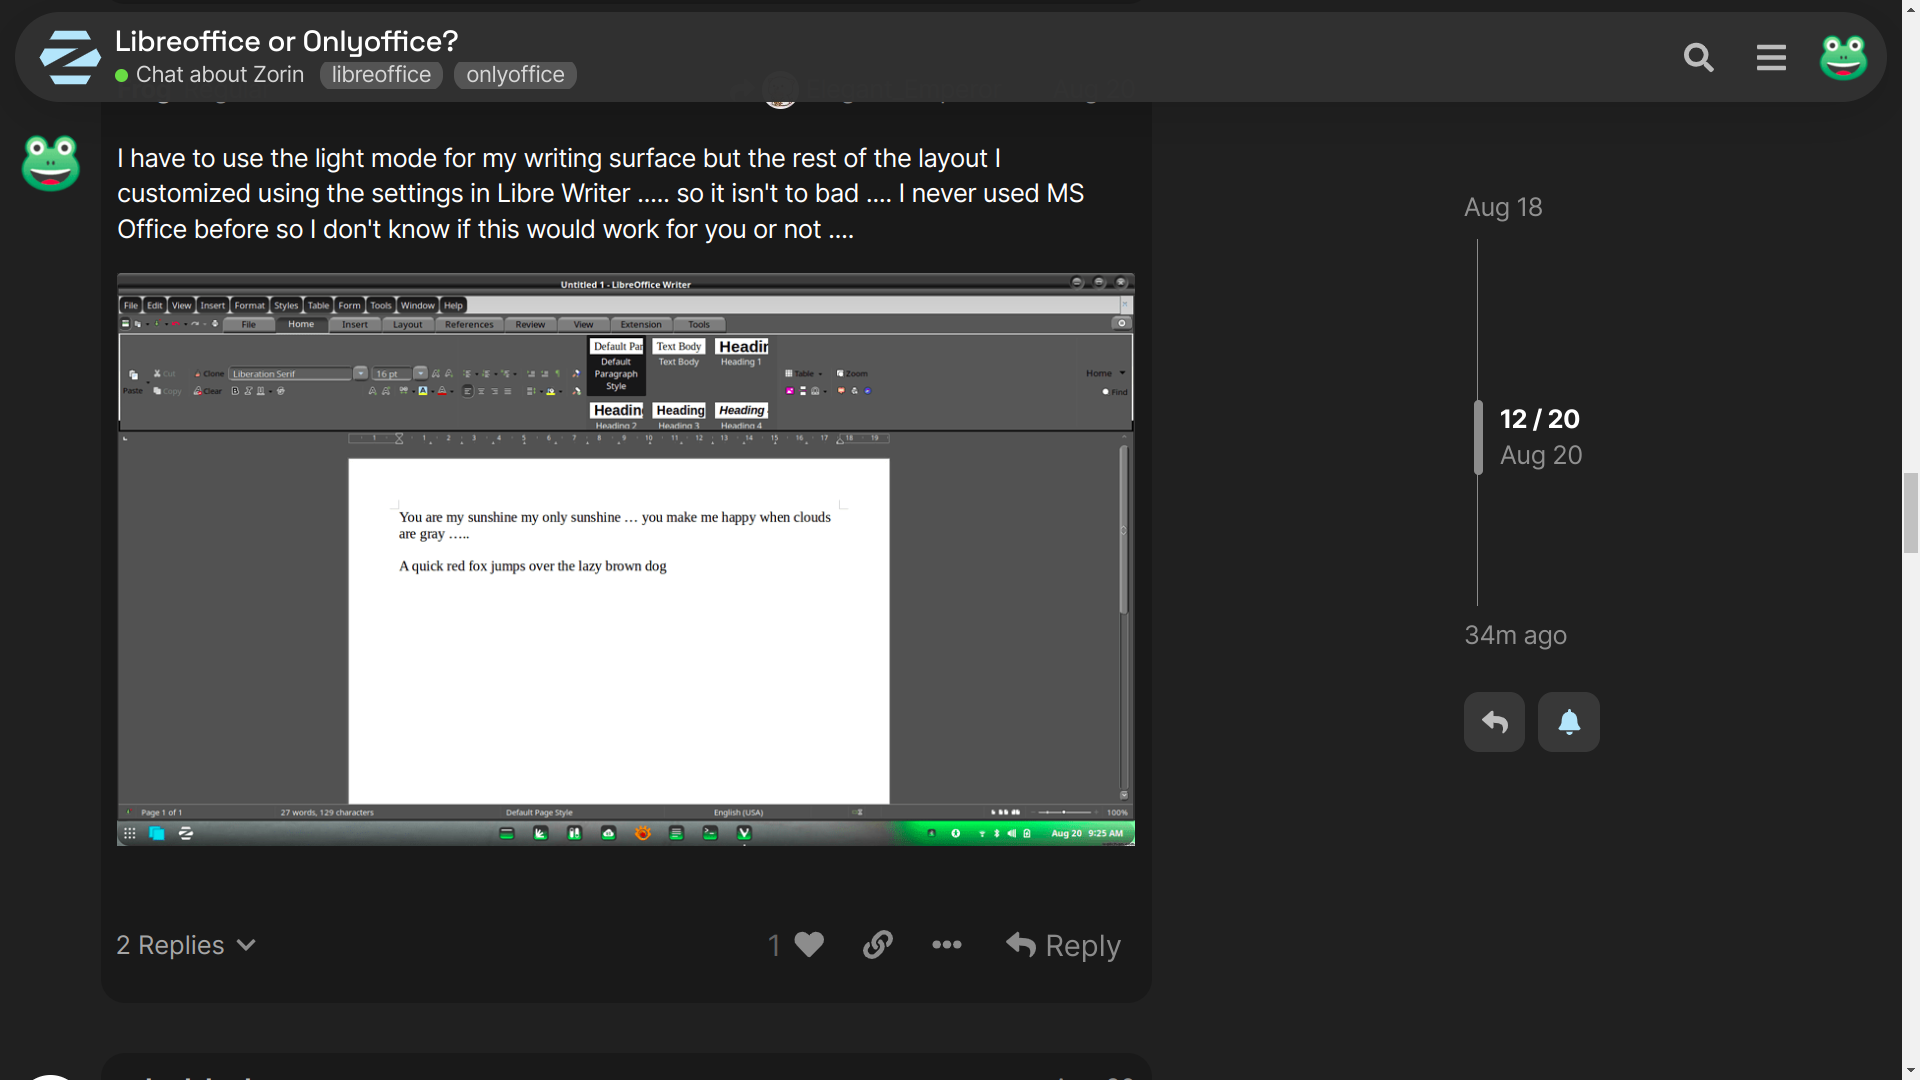Open the hamburger menu icon
Image resolution: width=1920 pixels, height=1080 pixels.
(1771, 58)
